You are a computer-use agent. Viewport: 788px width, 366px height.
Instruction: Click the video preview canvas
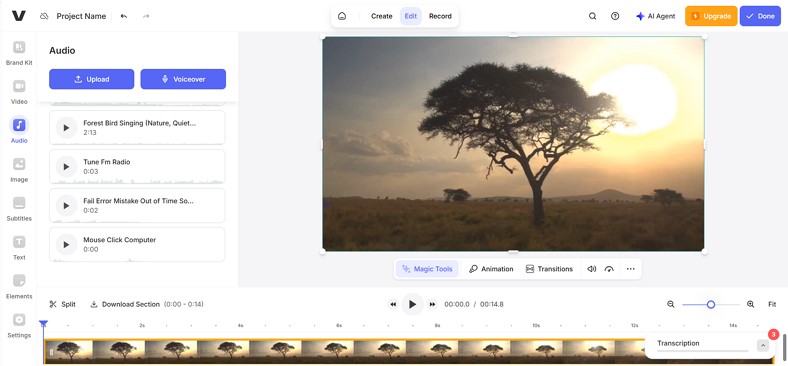pos(513,143)
